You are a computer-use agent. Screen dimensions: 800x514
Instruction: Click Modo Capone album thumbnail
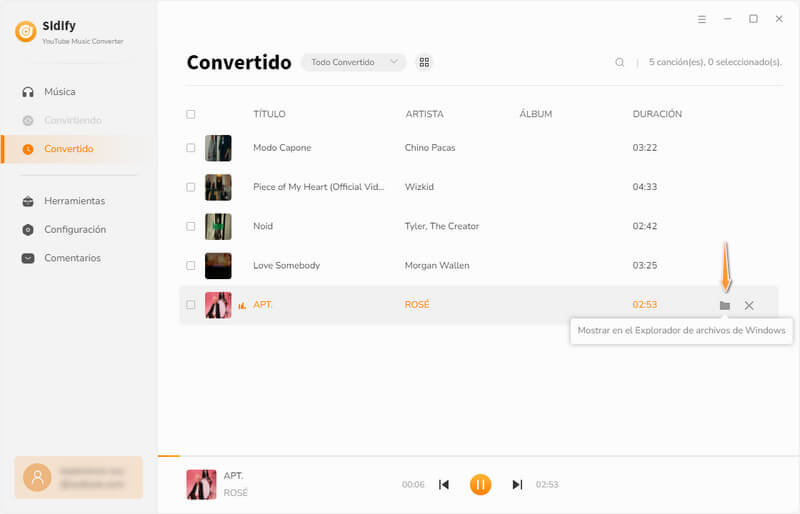pyautogui.click(x=218, y=148)
